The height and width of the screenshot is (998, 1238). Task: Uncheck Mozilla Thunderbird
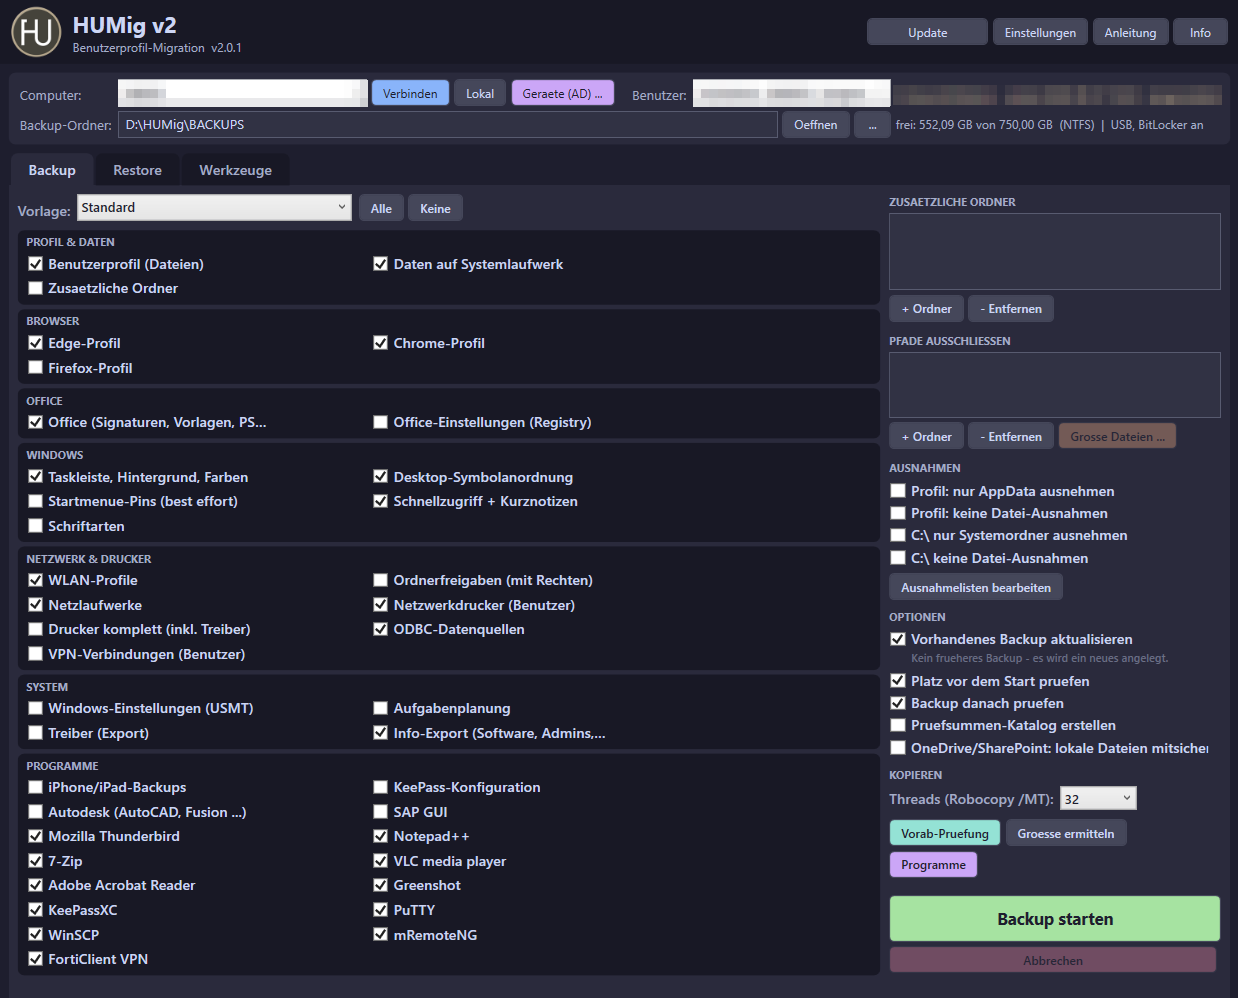(36, 836)
